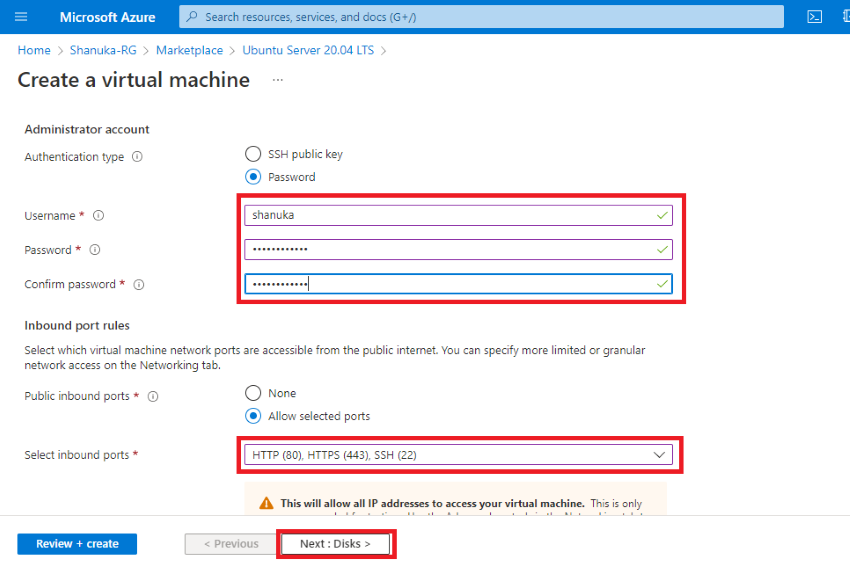Open the ellipsis menu beside page title
Viewport: 850px width, 575px height.
coord(278,80)
